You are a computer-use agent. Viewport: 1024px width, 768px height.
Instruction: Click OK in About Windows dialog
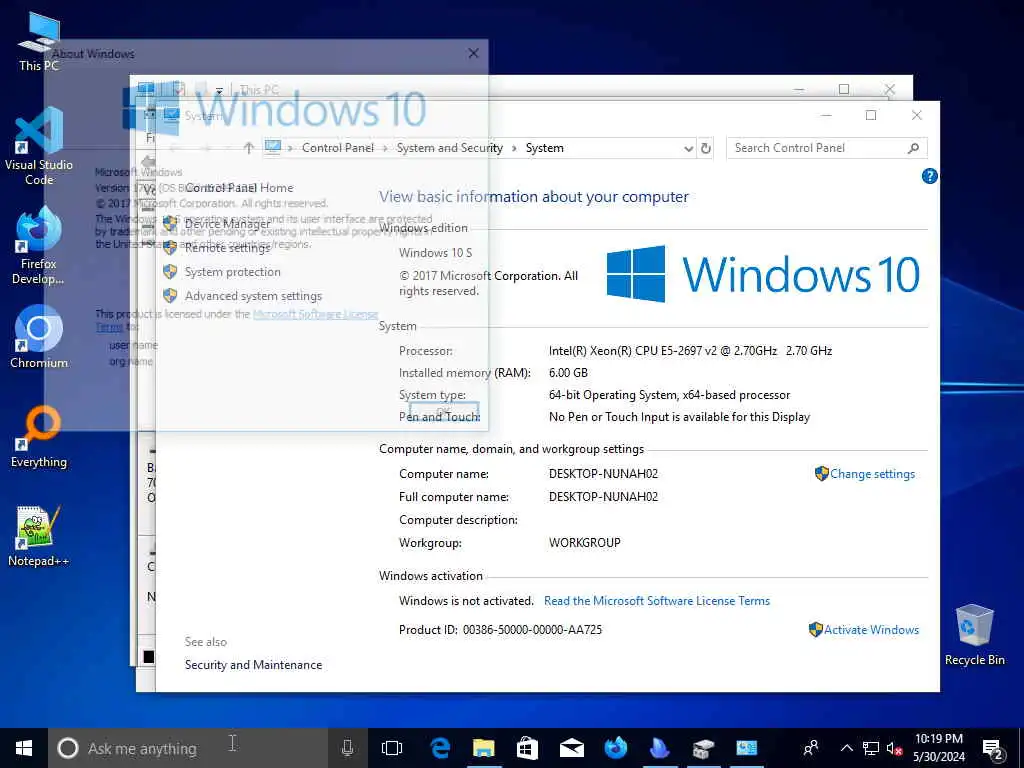pyautogui.click(x=444, y=411)
